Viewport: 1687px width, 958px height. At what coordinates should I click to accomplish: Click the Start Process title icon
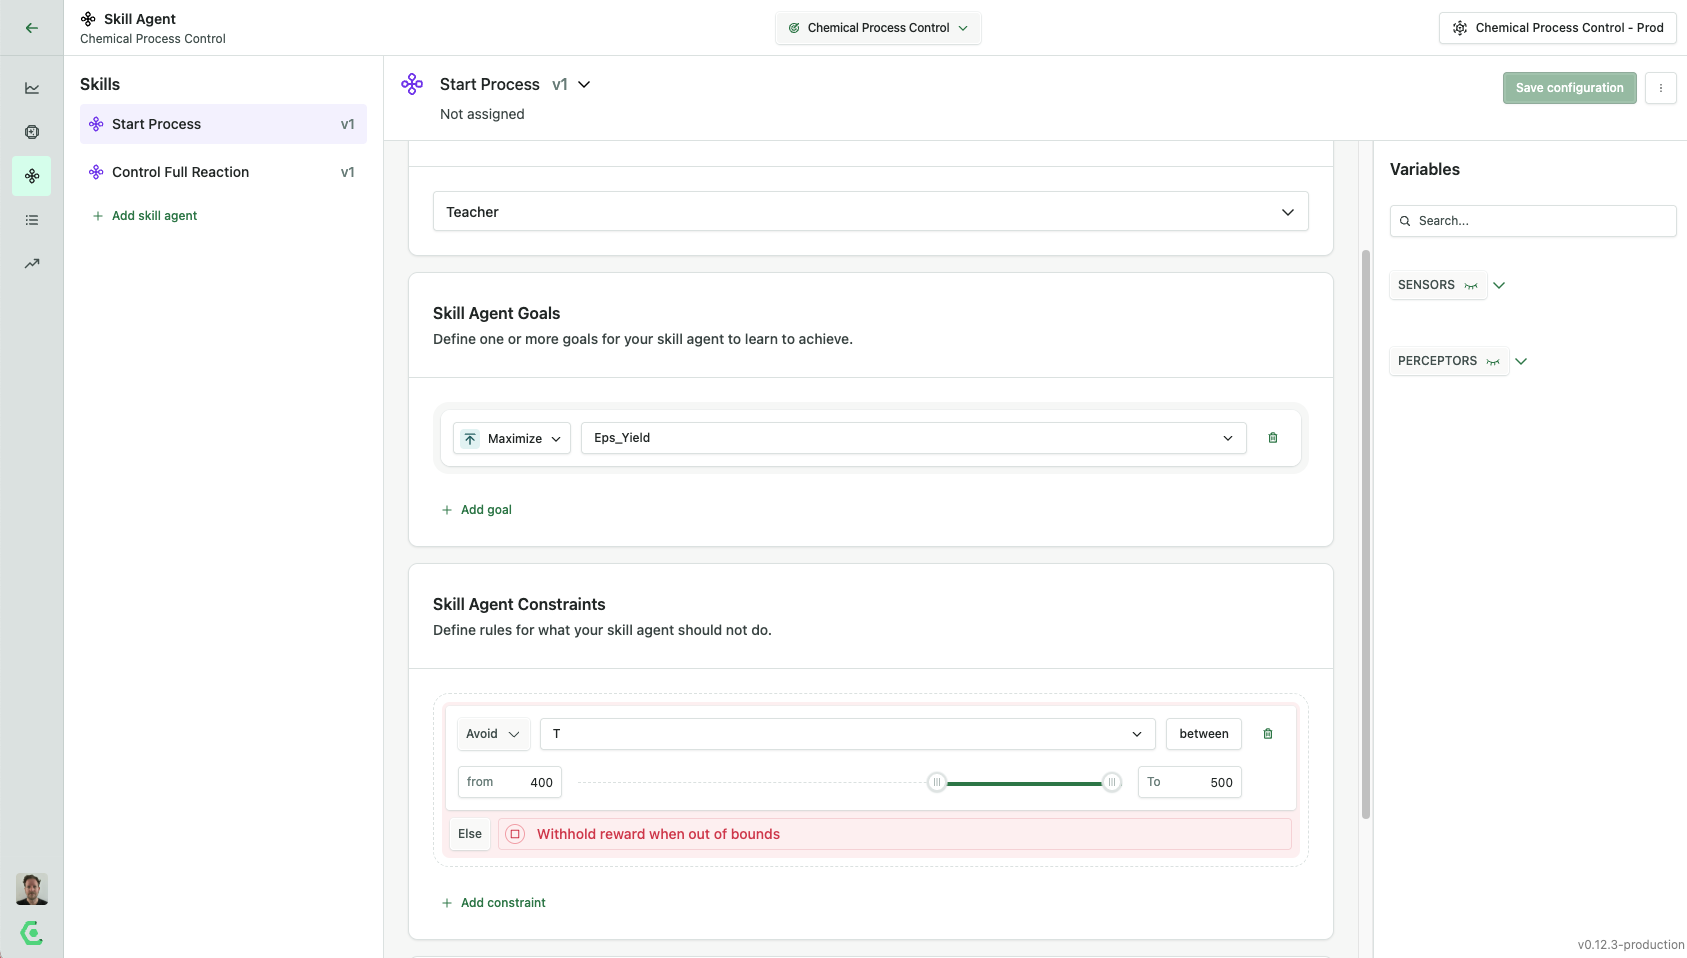[x=412, y=84]
